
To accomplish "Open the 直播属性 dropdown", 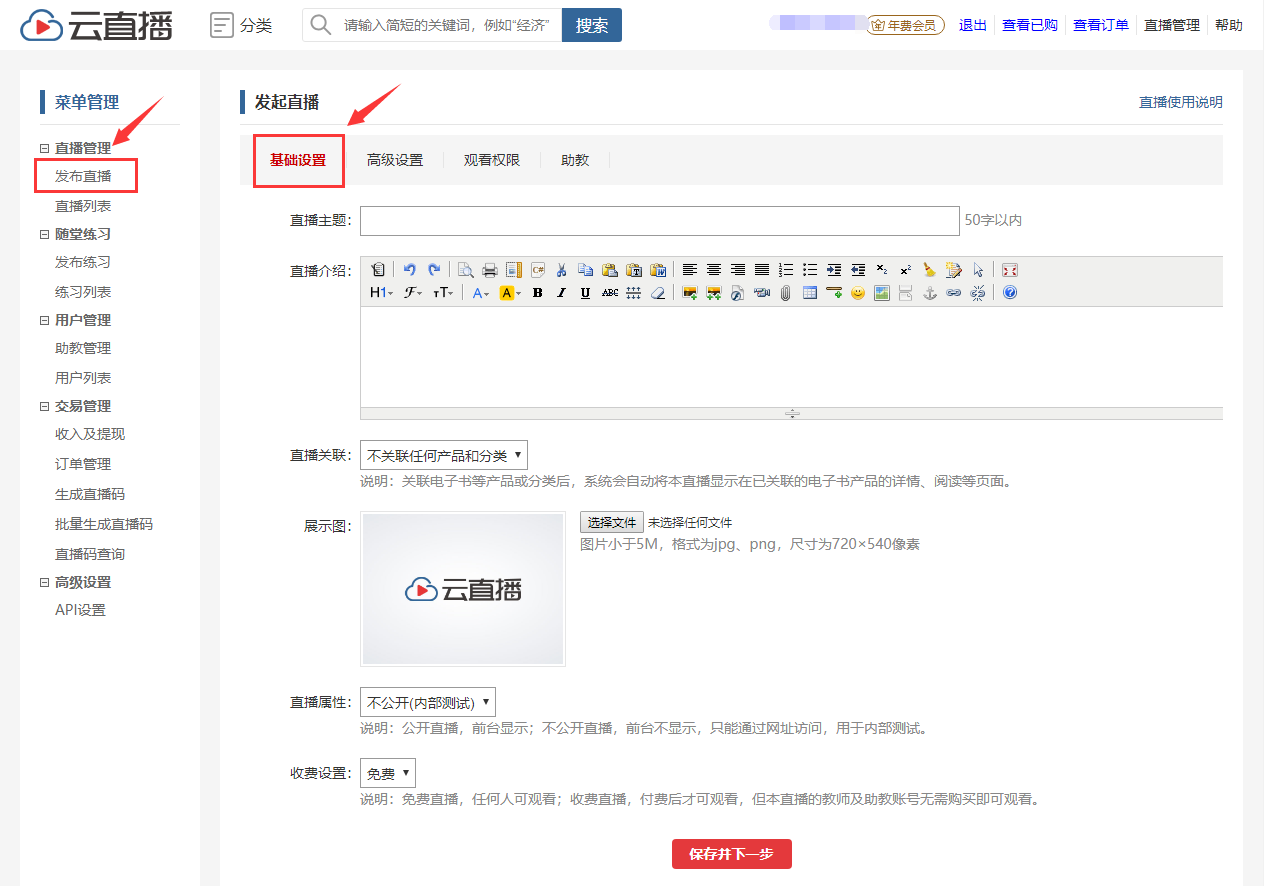I will coord(427,702).
